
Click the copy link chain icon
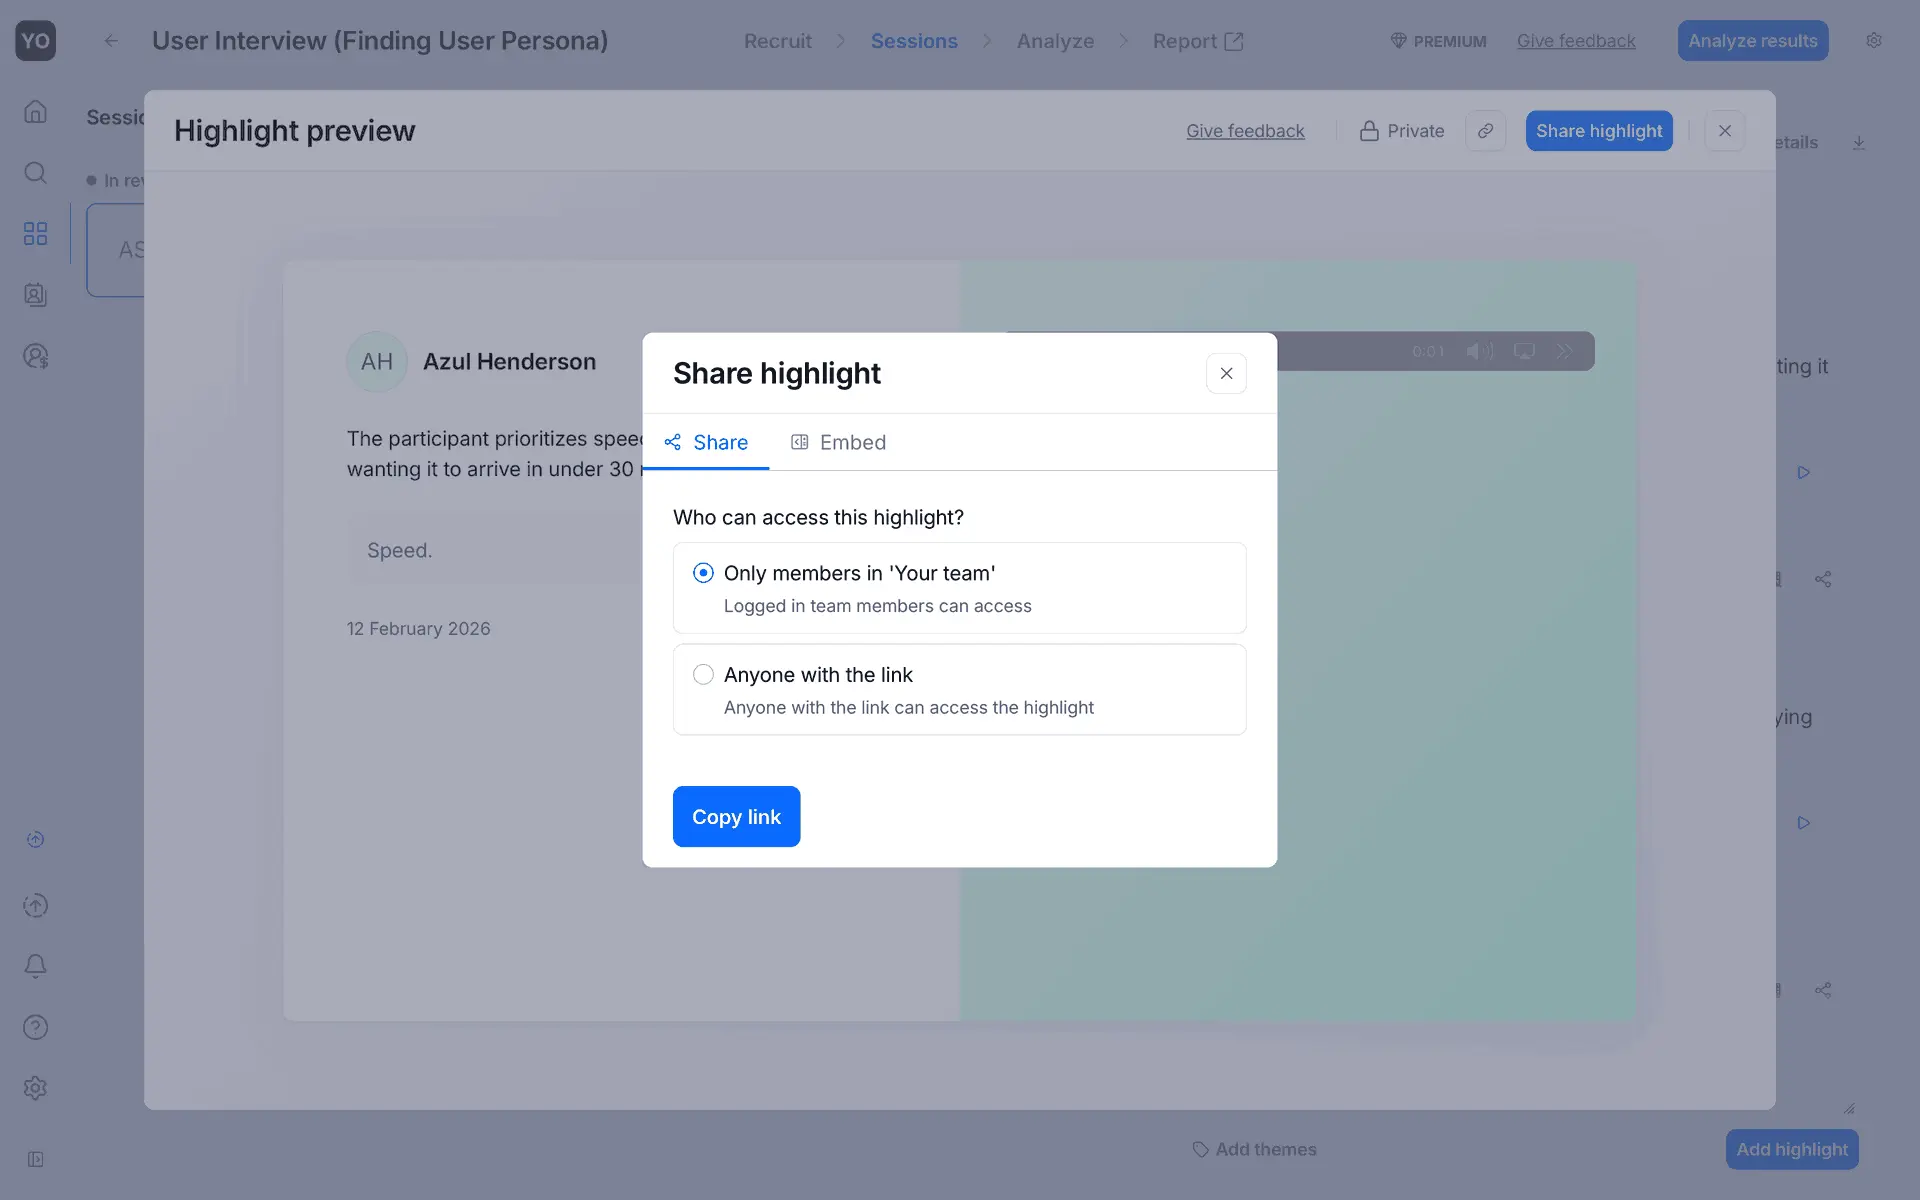click(1485, 131)
